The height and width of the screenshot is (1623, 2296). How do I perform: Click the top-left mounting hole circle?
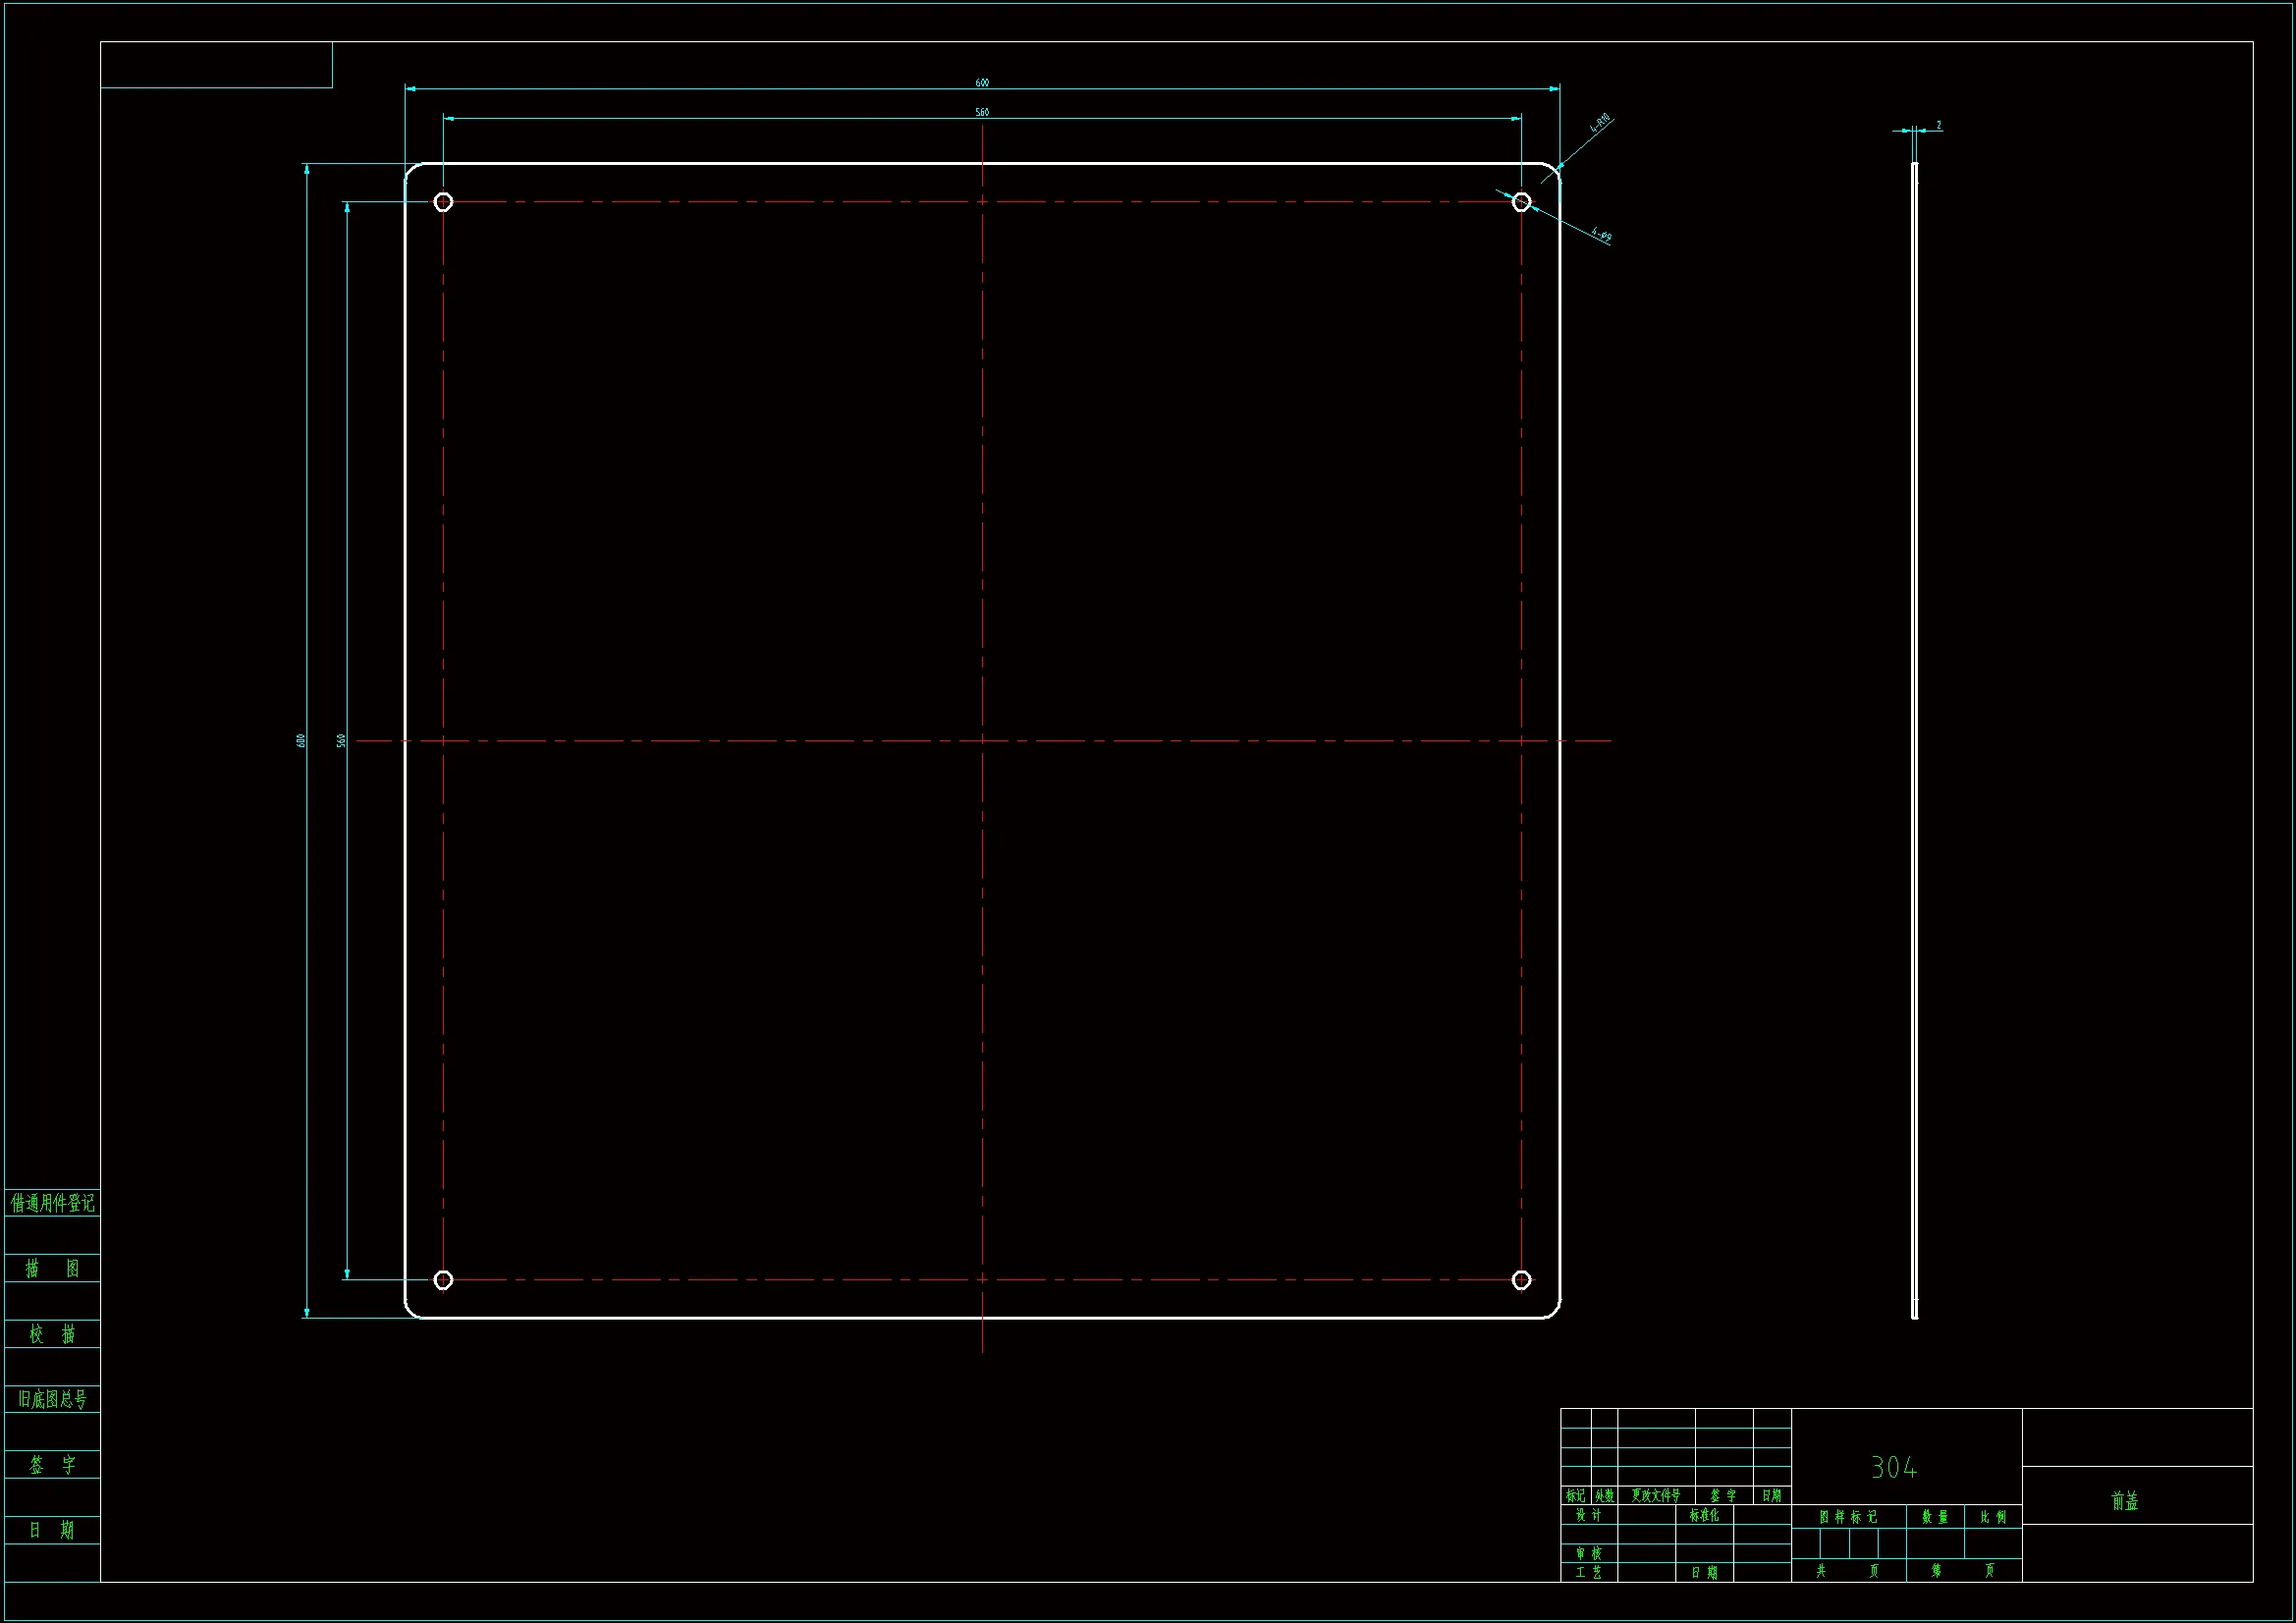click(443, 202)
